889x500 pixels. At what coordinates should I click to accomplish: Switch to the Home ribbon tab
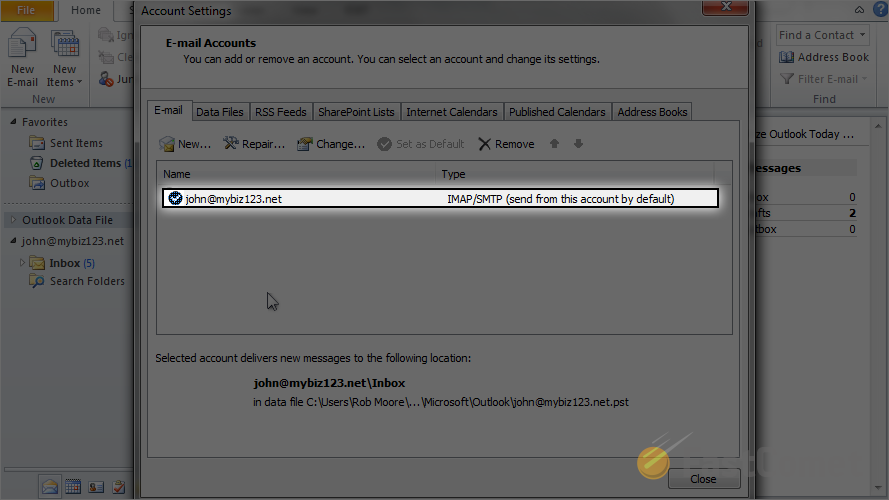click(x=86, y=10)
